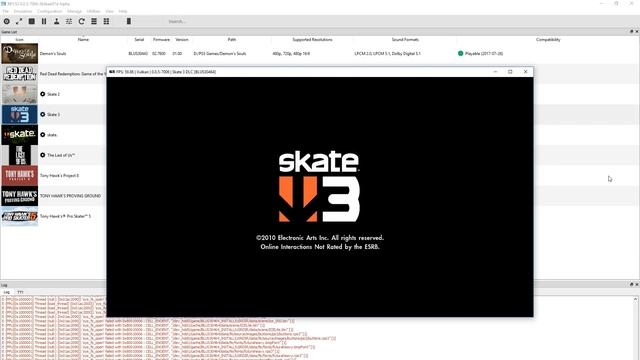The image size is (640, 360).
Task: Select Tony Hawk's Pro Skater 5 thumbnail
Action: click(x=20, y=216)
